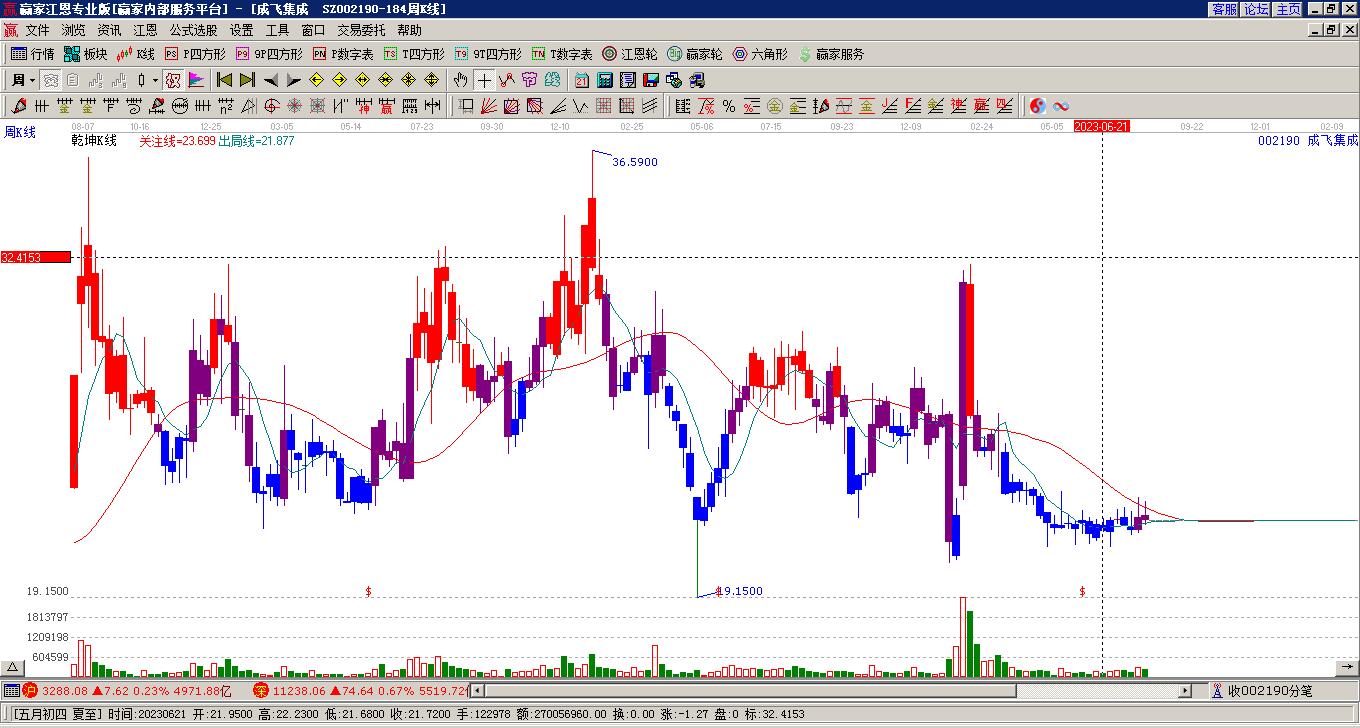Open the 行情 quotes view
1360x728 pixels.
pos(32,54)
